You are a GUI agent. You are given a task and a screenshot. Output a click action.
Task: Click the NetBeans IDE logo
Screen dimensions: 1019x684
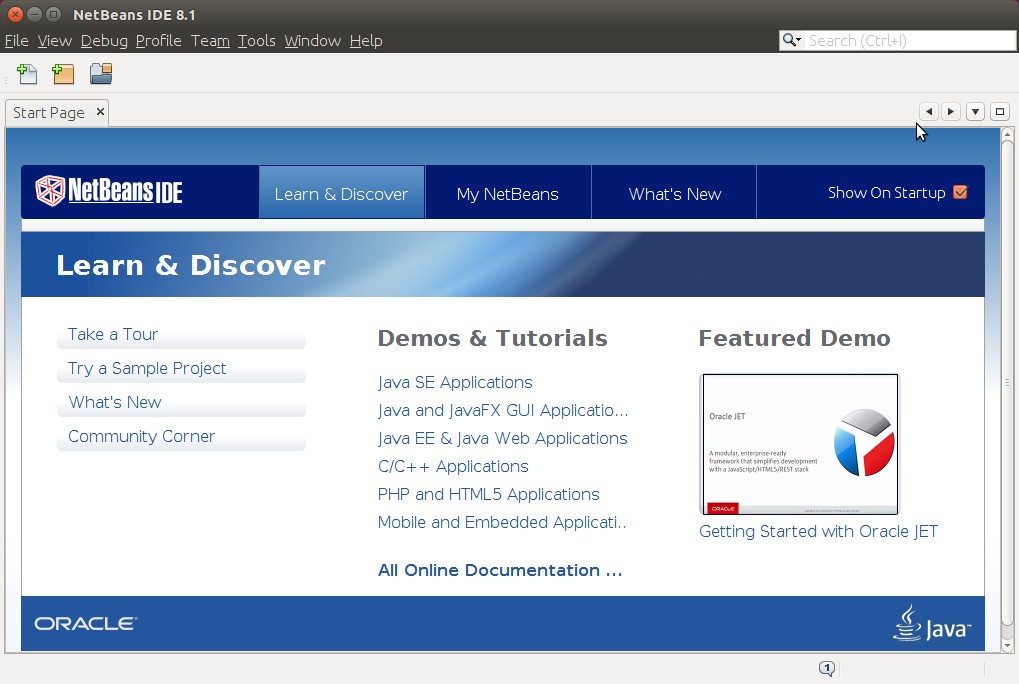(x=109, y=191)
